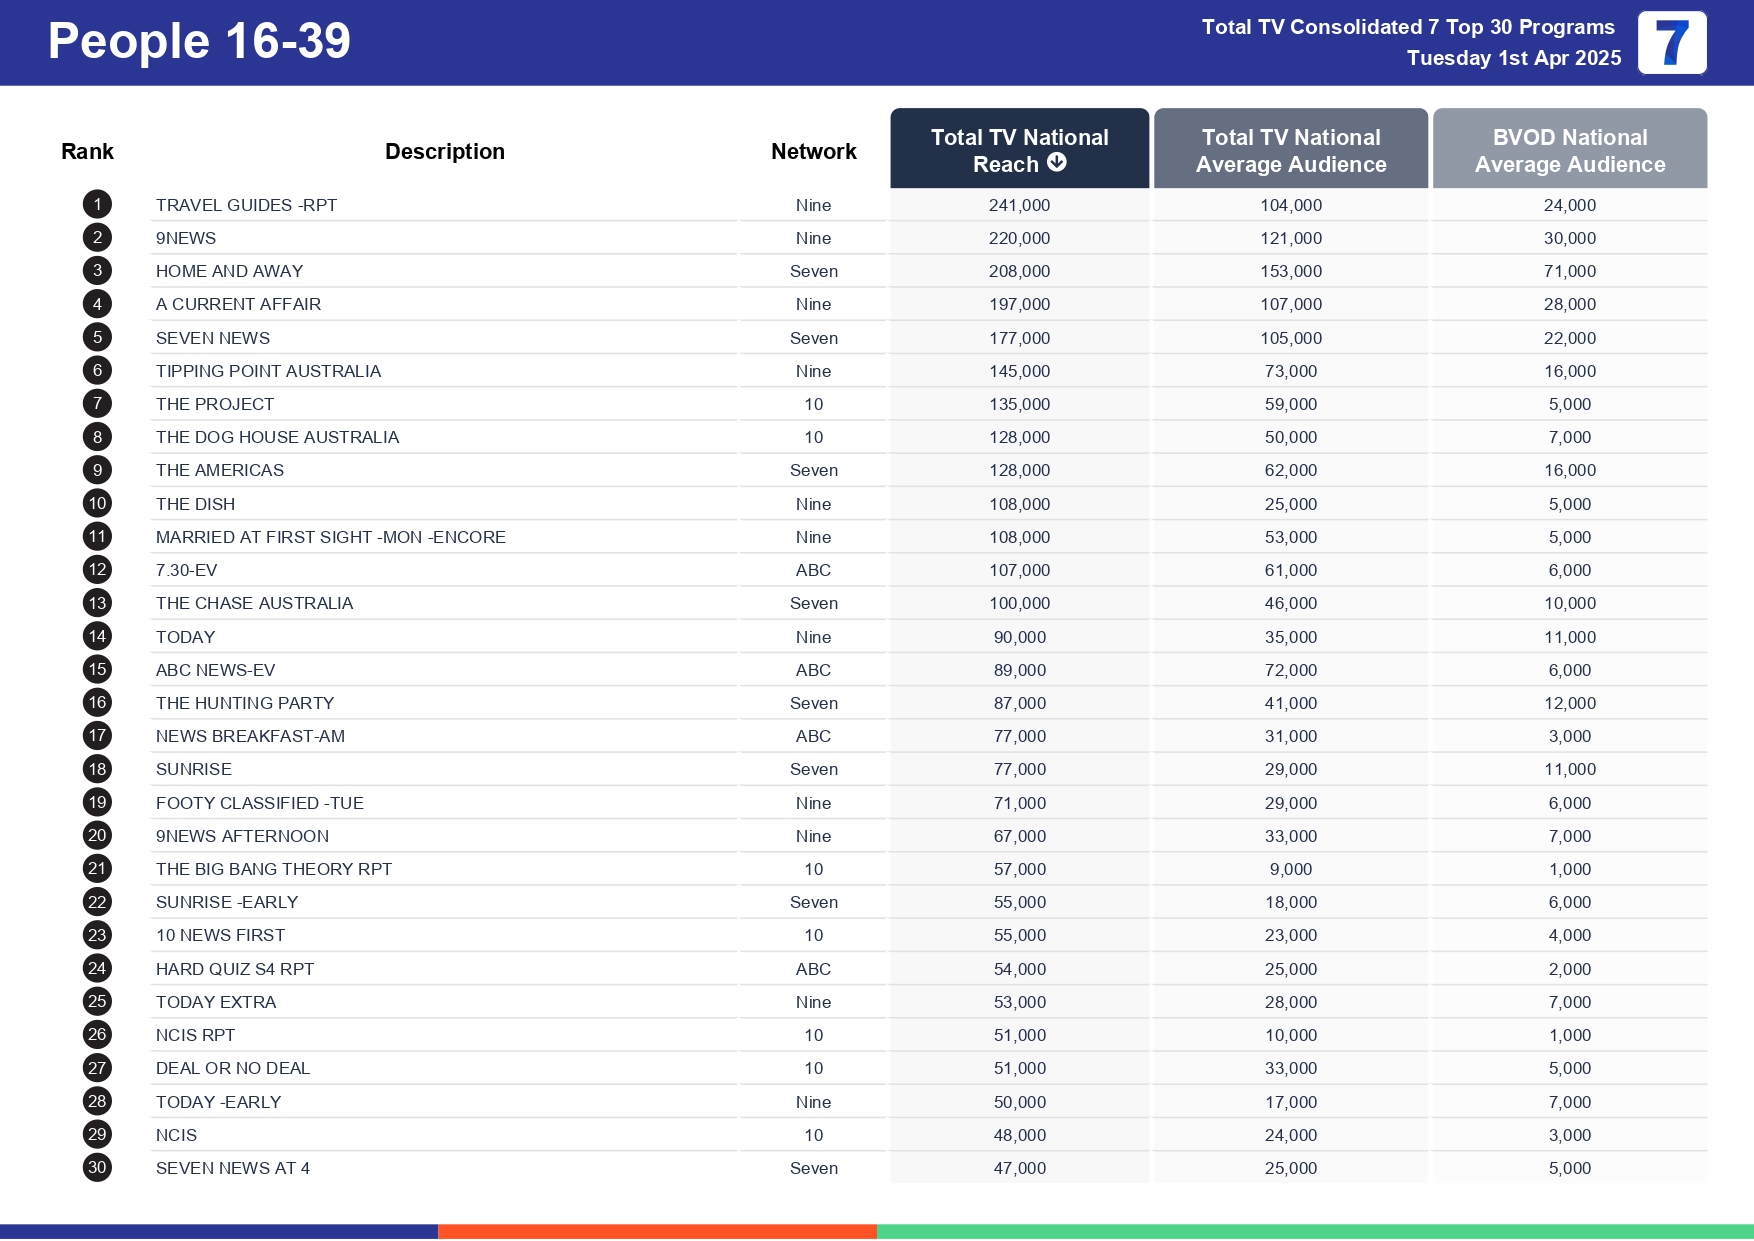Select rank badge number 10
The height and width of the screenshot is (1241, 1754).
[96, 503]
